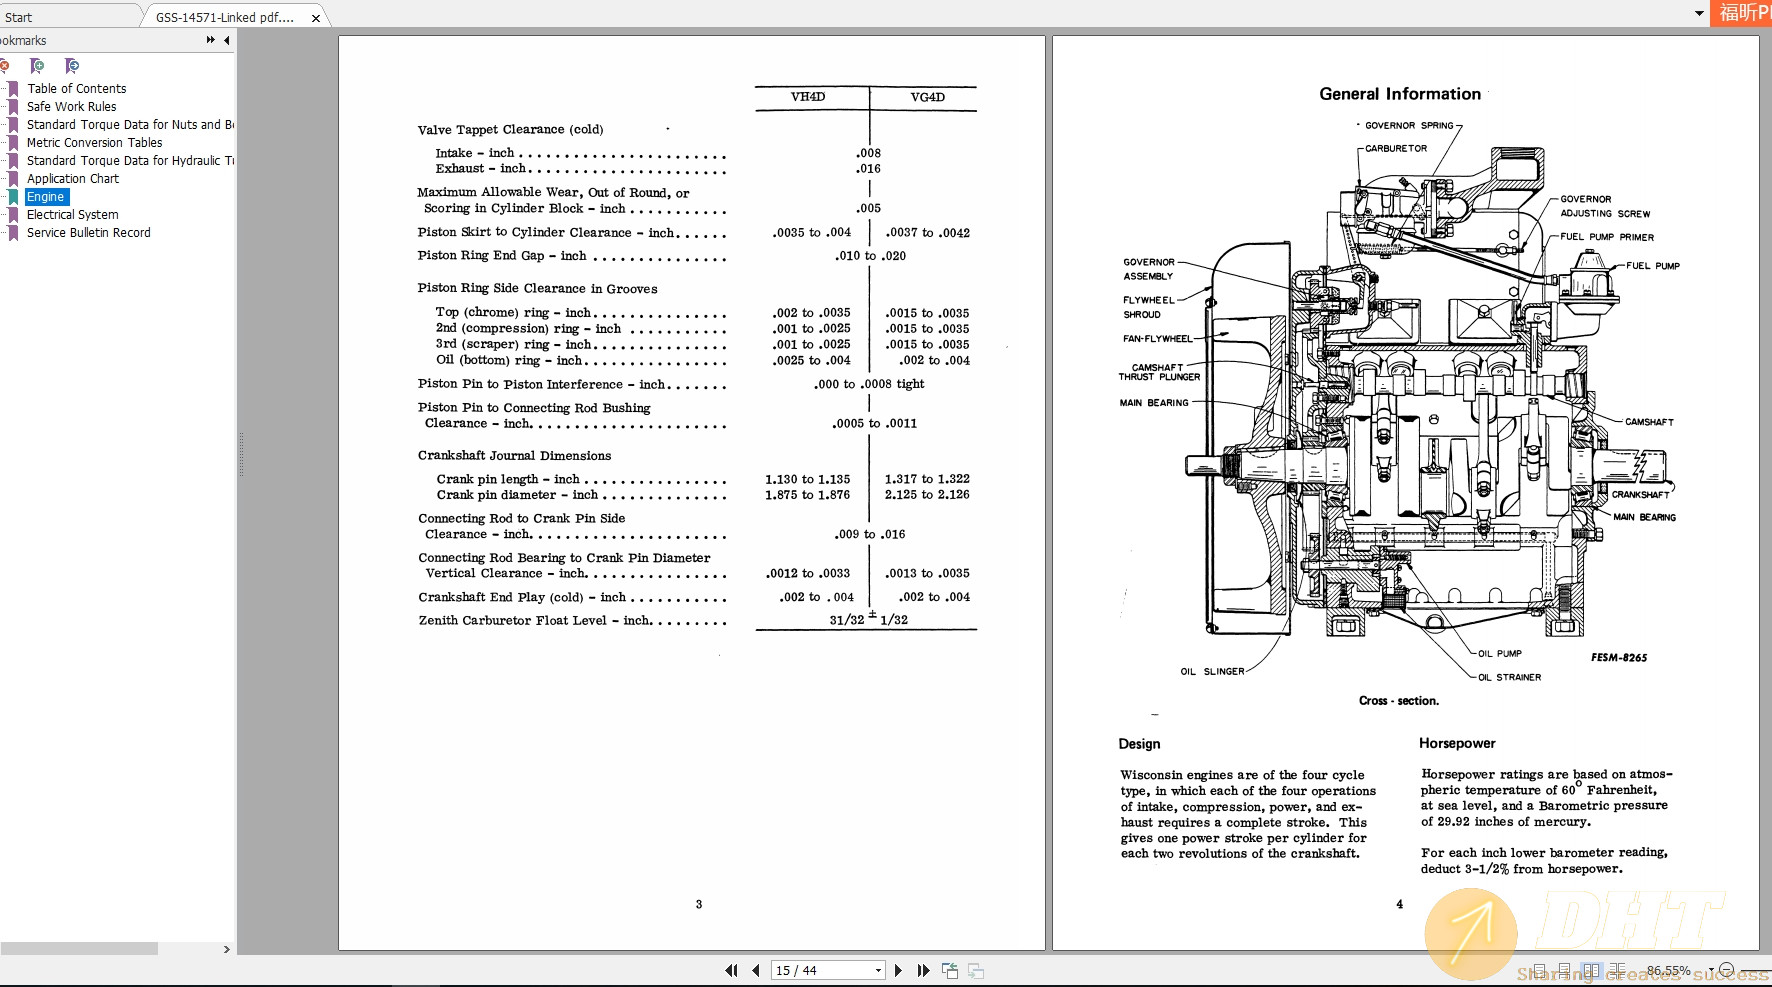This screenshot has height=987, width=1772.
Task: Click the add bookmark icon
Action: [37, 66]
